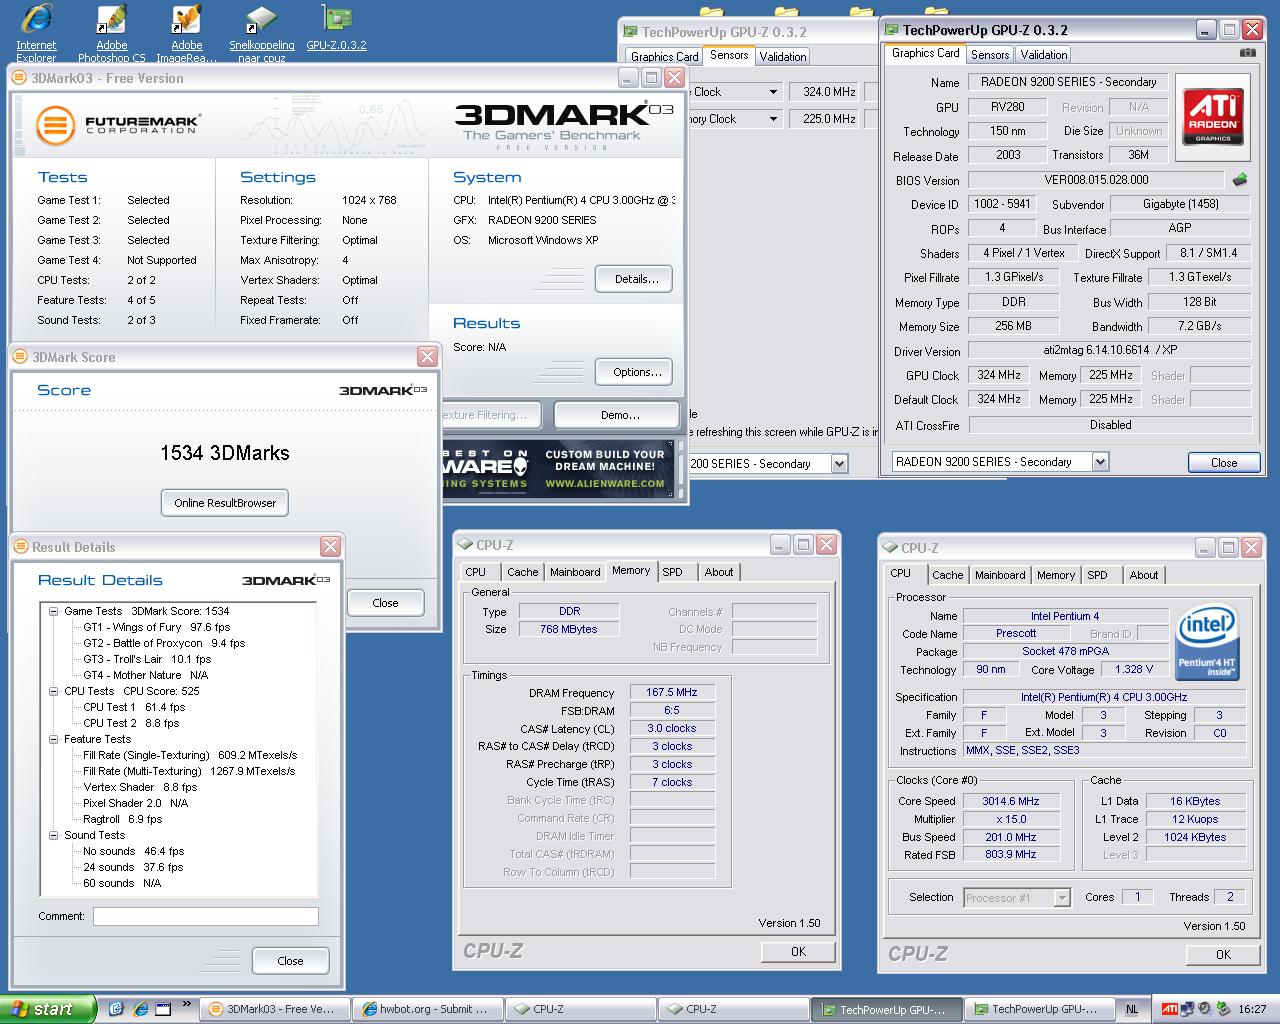1280x1024 pixels.
Task: Expand hidden Quick Launch items chevron
Action: (x=187, y=1005)
